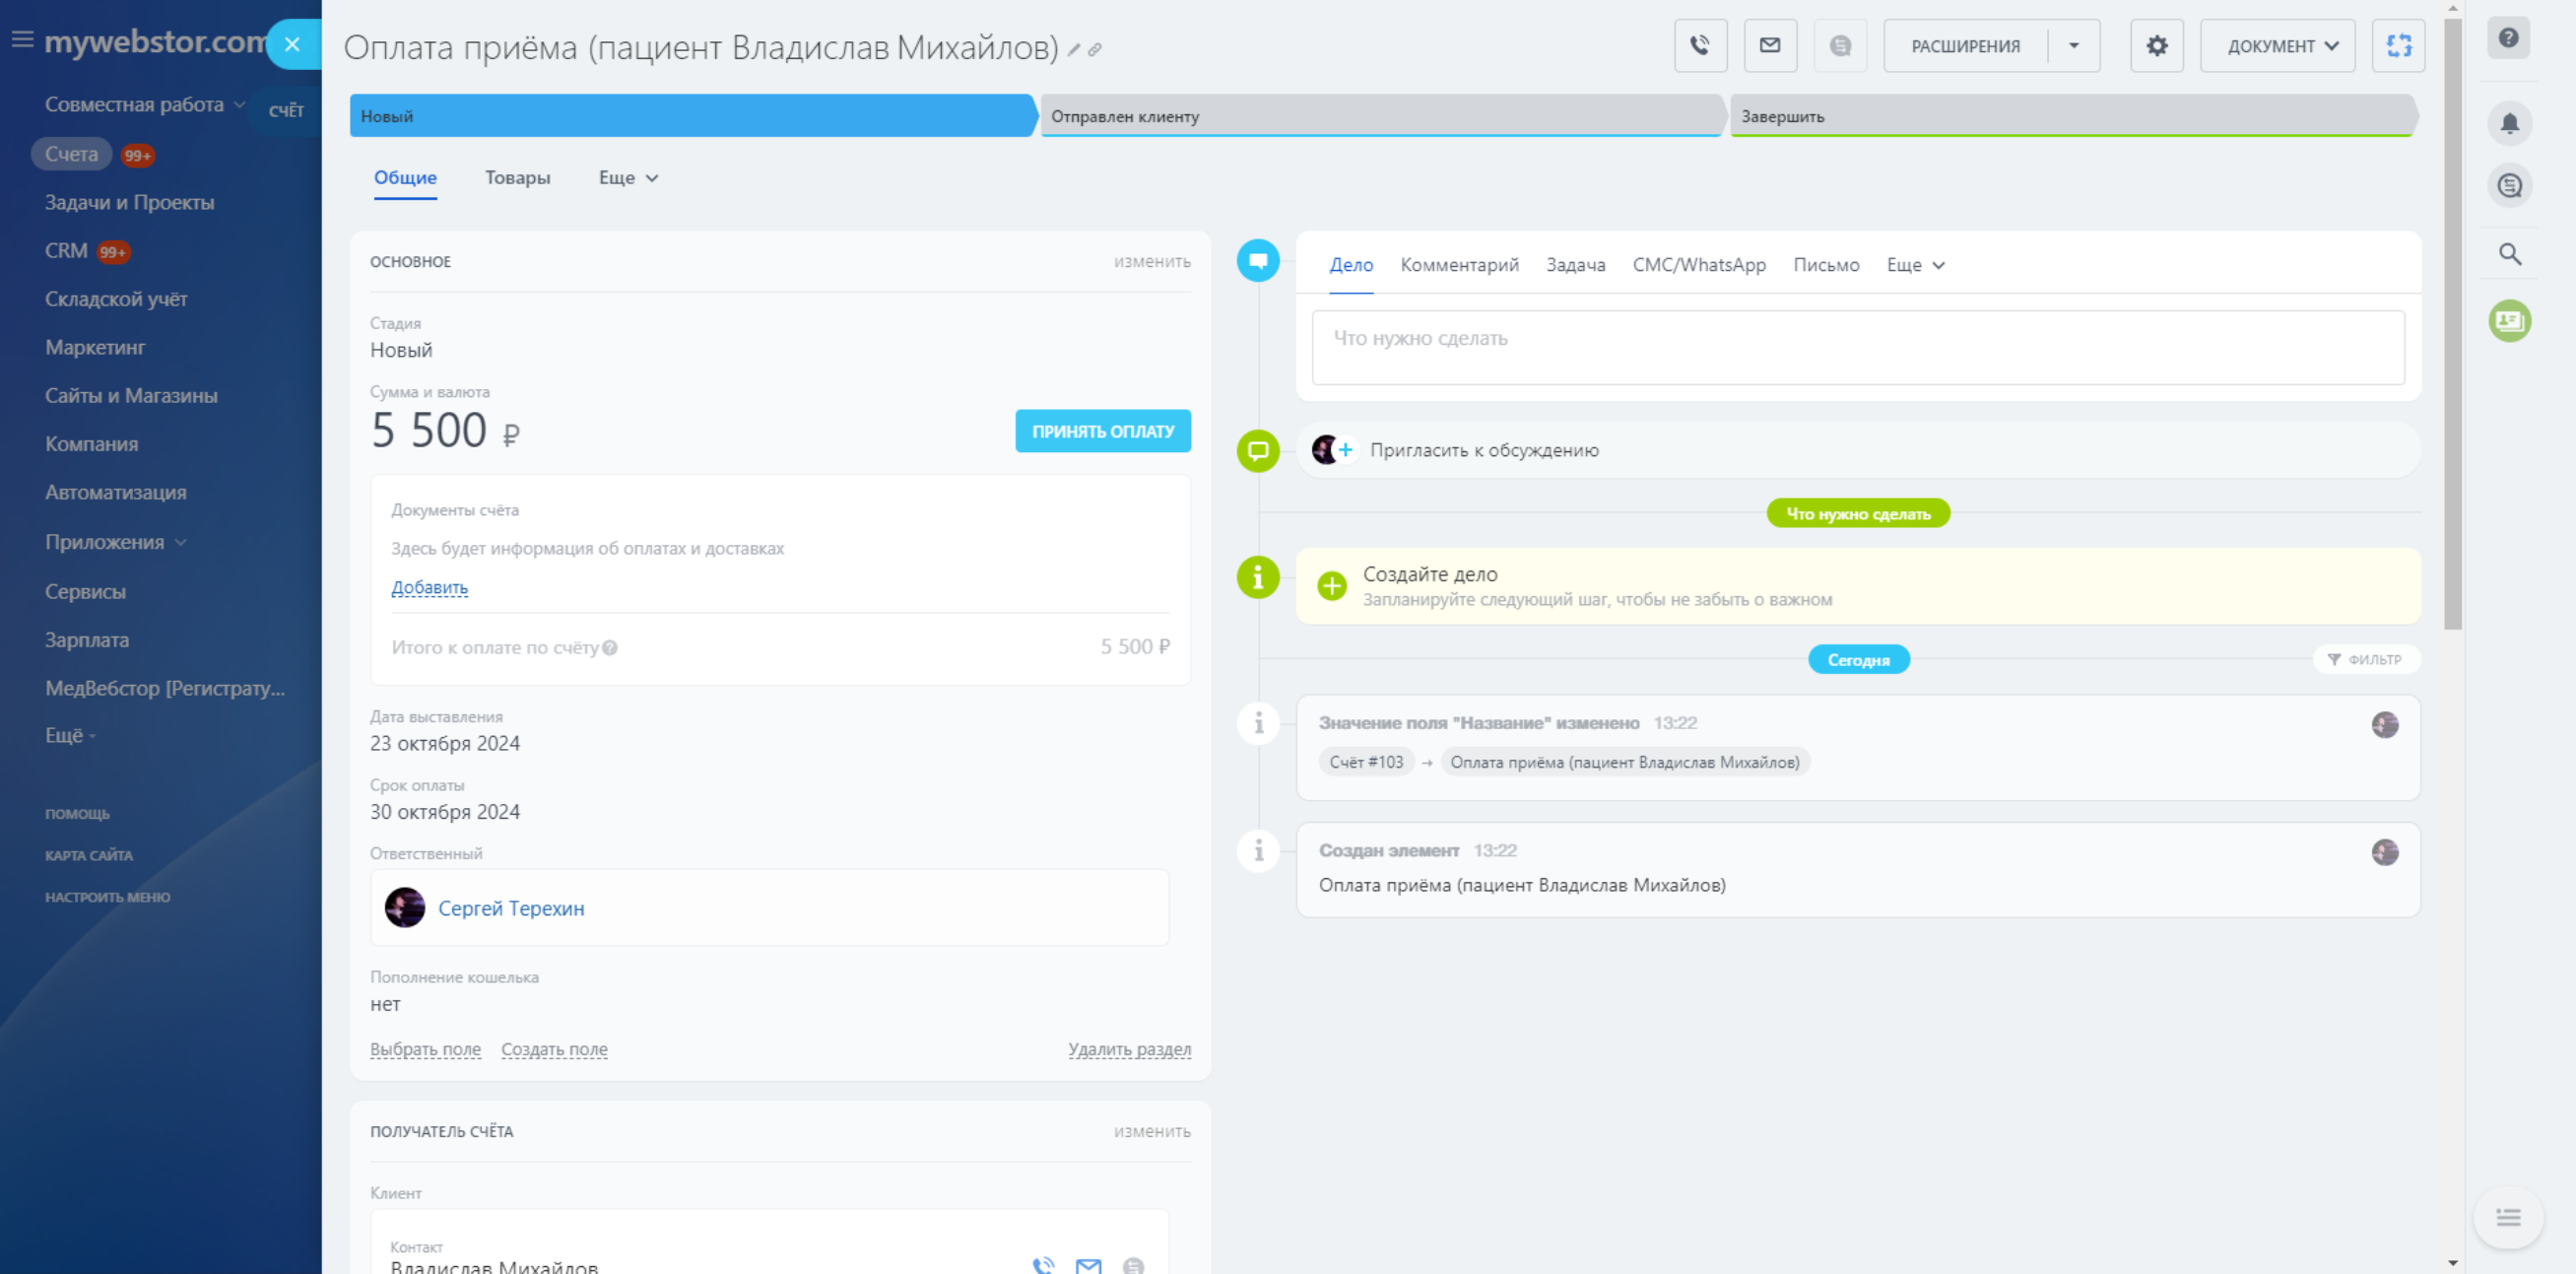Image resolution: width=2576 pixels, height=1274 pixels.
Task: Click Сергей Терехин avatar image
Action: pos(405,908)
